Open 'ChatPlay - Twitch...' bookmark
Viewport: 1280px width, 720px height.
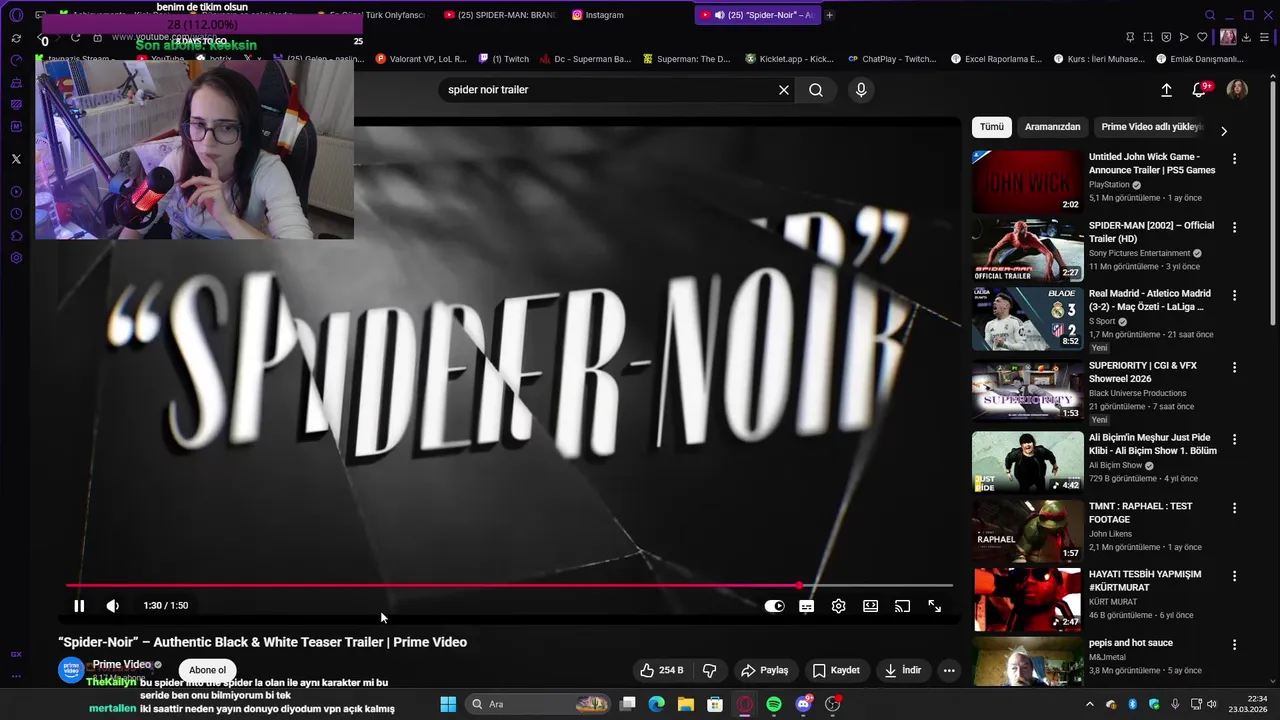pyautogui.click(x=892, y=59)
